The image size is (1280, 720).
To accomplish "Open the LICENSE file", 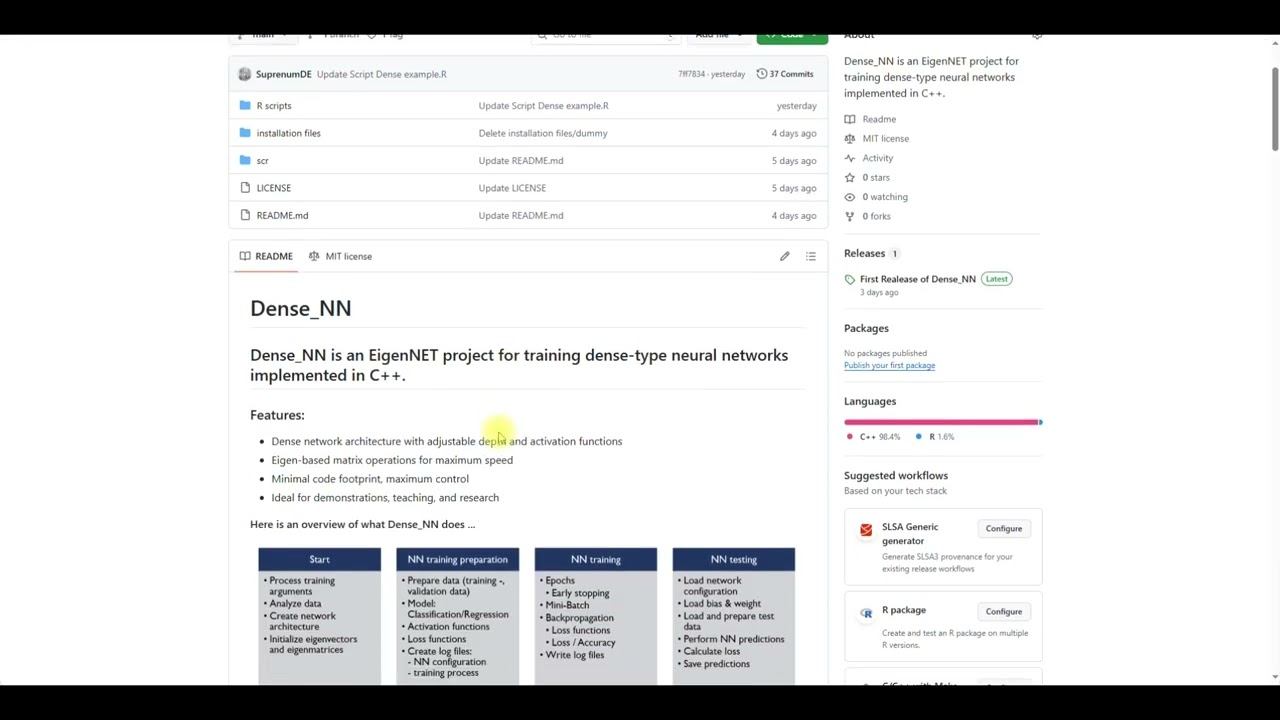I will 273,188.
